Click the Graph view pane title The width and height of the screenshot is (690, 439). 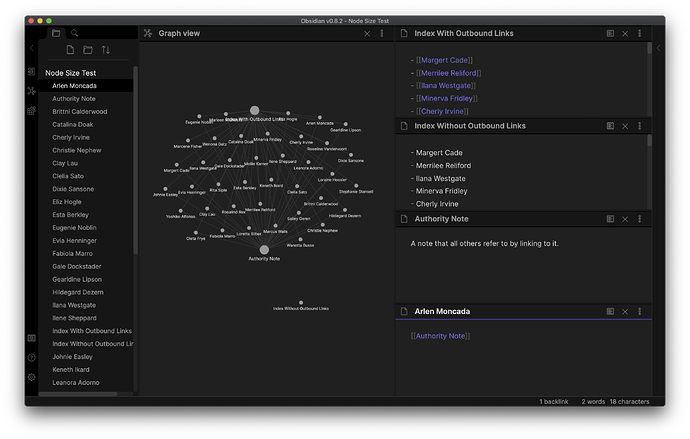[179, 33]
